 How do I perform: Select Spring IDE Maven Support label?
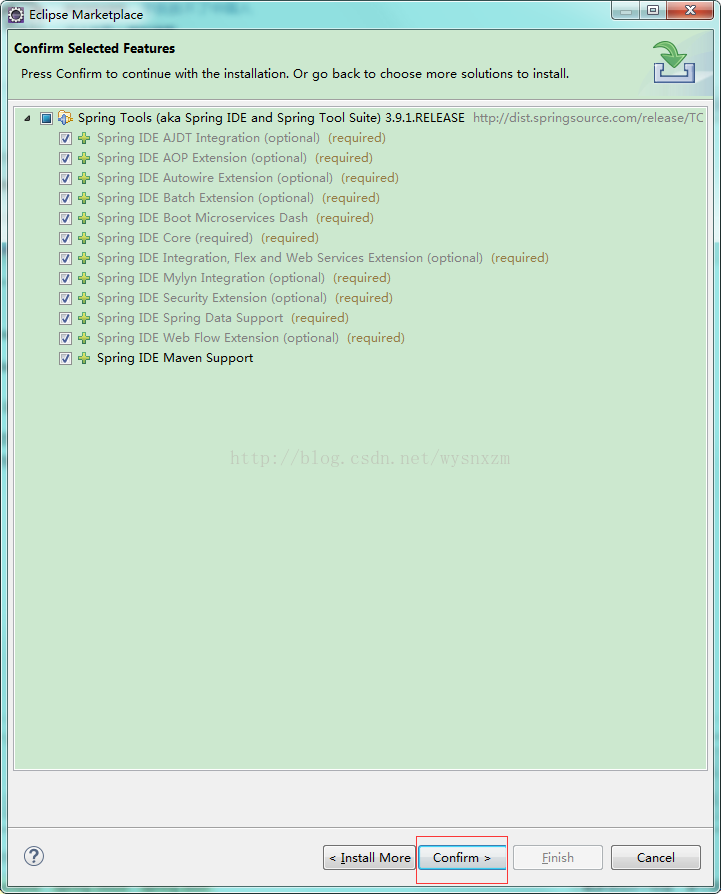tap(175, 358)
